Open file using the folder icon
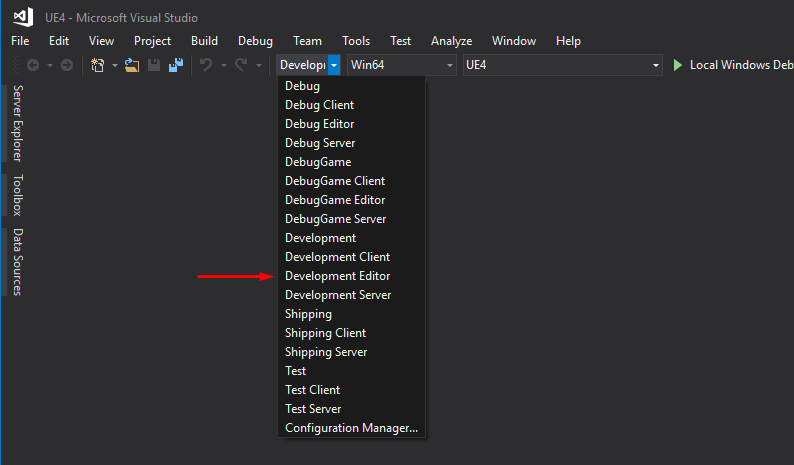 [x=132, y=65]
